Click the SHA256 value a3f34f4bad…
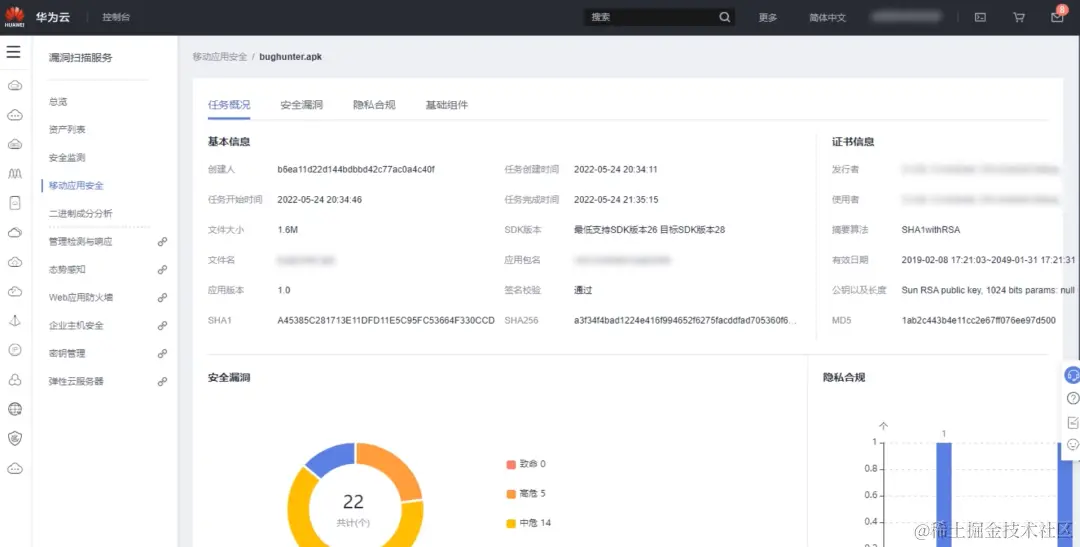This screenshot has width=1080, height=547. [685, 320]
